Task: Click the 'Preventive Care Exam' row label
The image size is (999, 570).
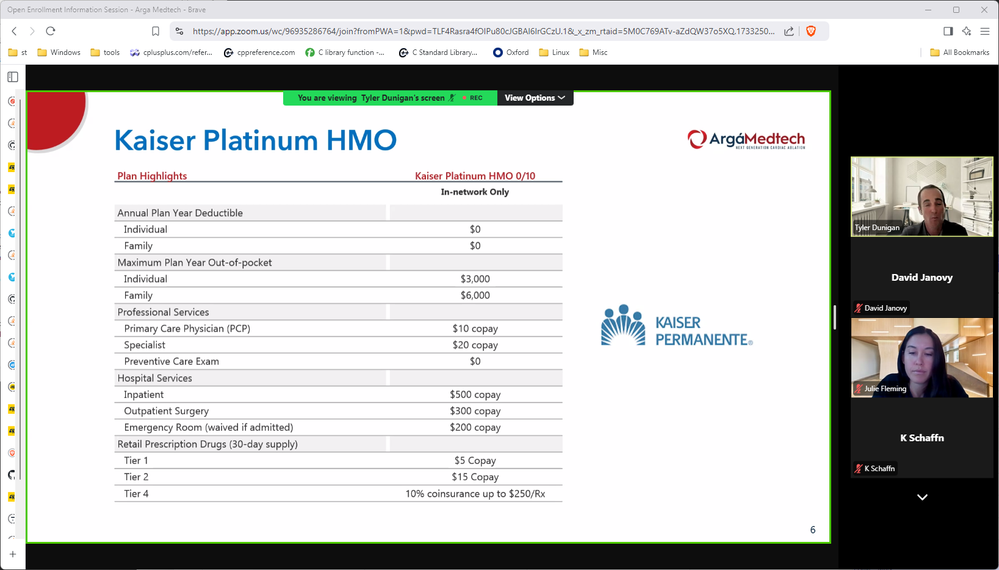Action: pyautogui.click(x=171, y=362)
